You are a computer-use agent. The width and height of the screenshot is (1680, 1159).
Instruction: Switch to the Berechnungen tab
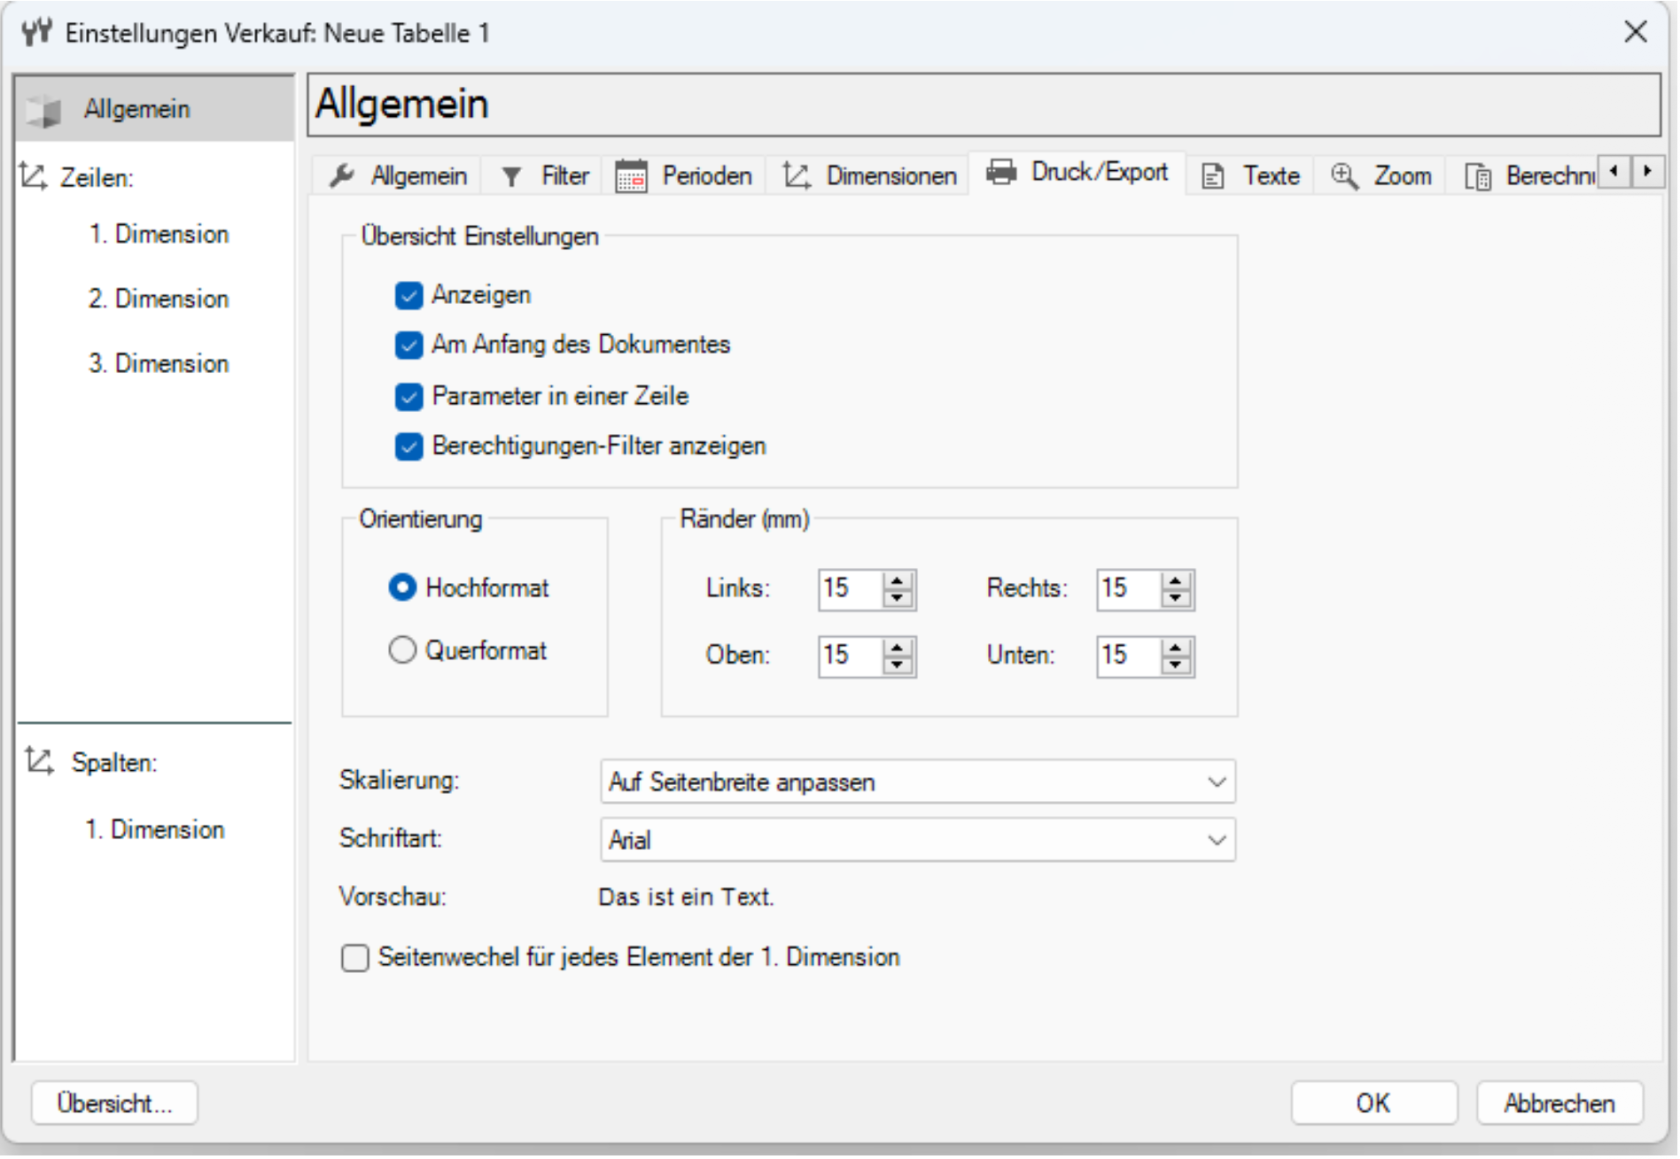pos(1530,176)
